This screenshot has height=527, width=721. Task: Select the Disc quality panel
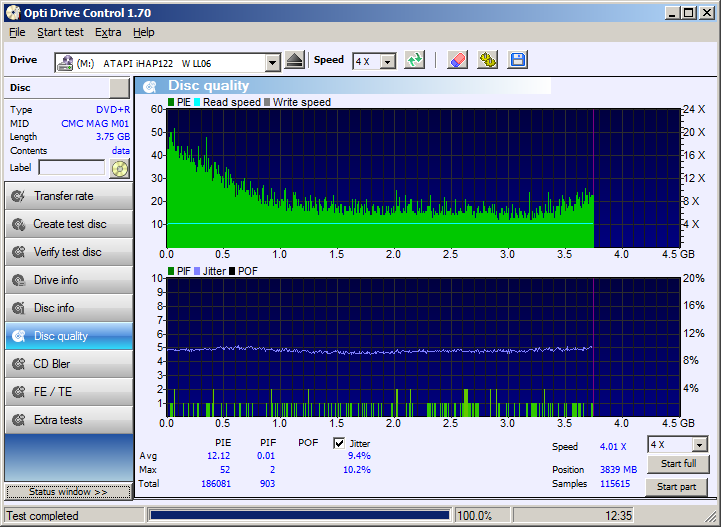point(69,336)
